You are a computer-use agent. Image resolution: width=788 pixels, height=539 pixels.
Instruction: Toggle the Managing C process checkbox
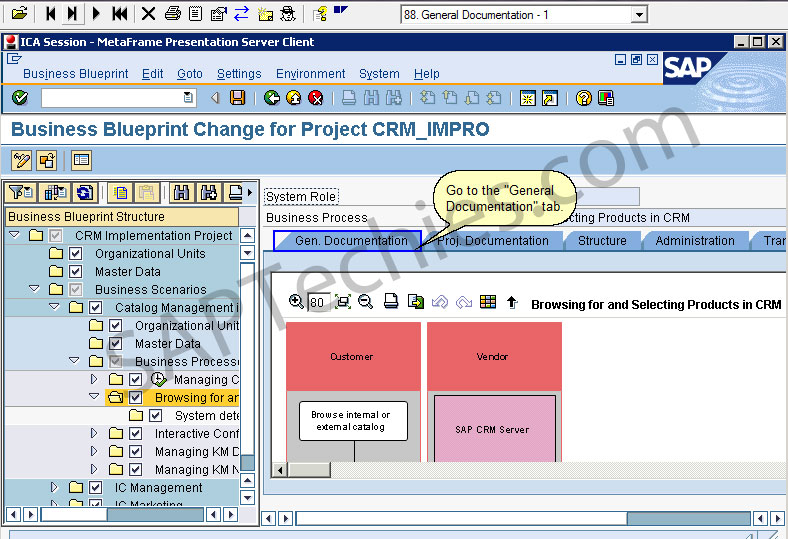point(135,380)
